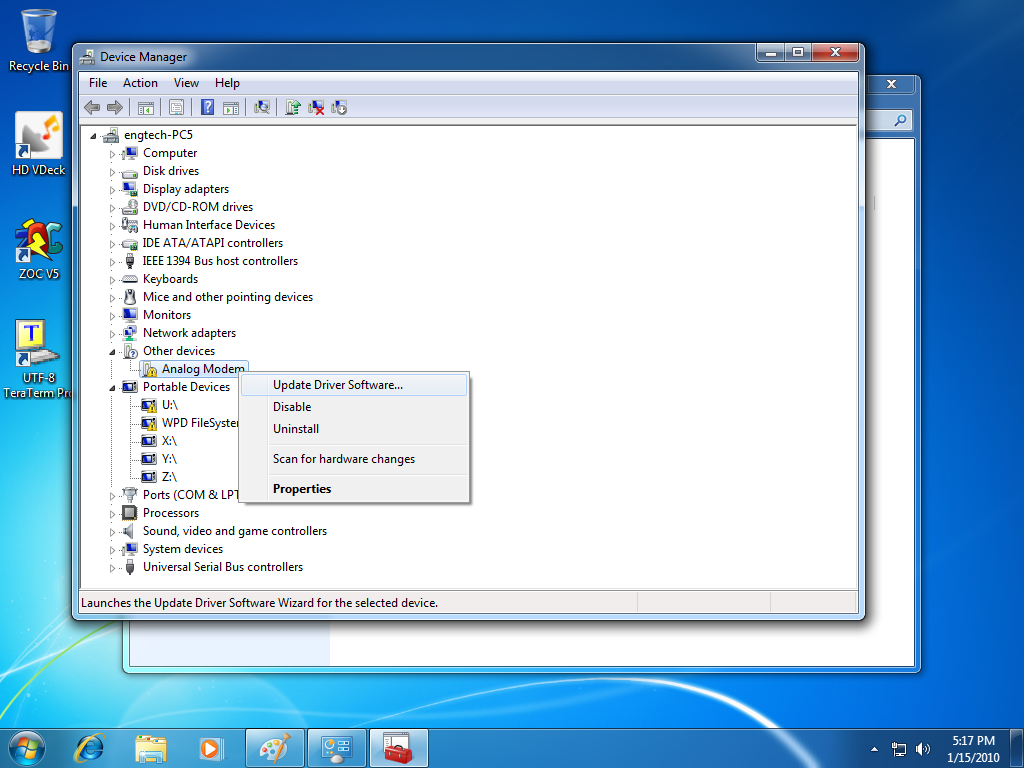This screenshot has width=1024, height=768.
Task: Click the clock in the system tray
Action: point(972,748)
